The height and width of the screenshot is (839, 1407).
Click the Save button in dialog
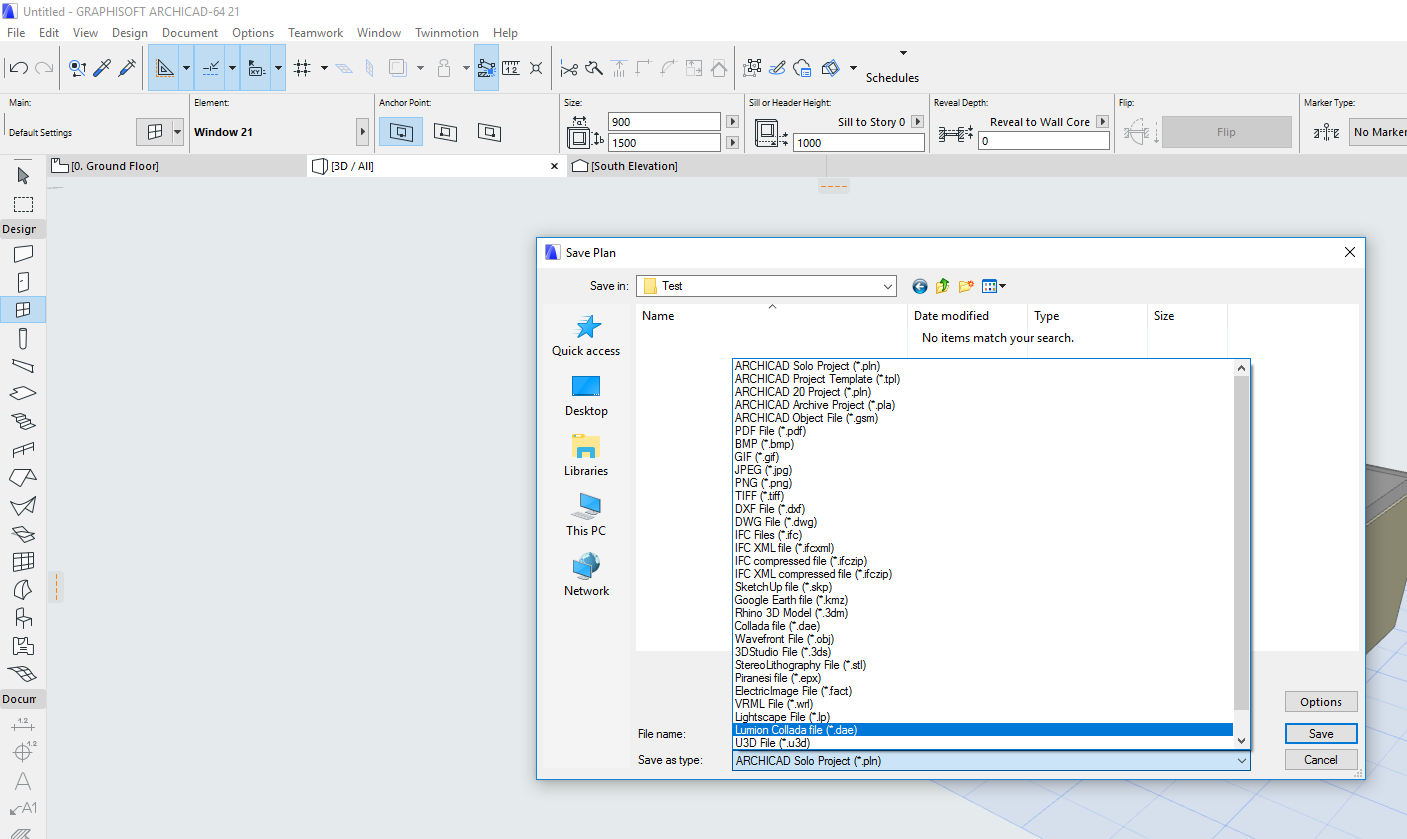1321,734
